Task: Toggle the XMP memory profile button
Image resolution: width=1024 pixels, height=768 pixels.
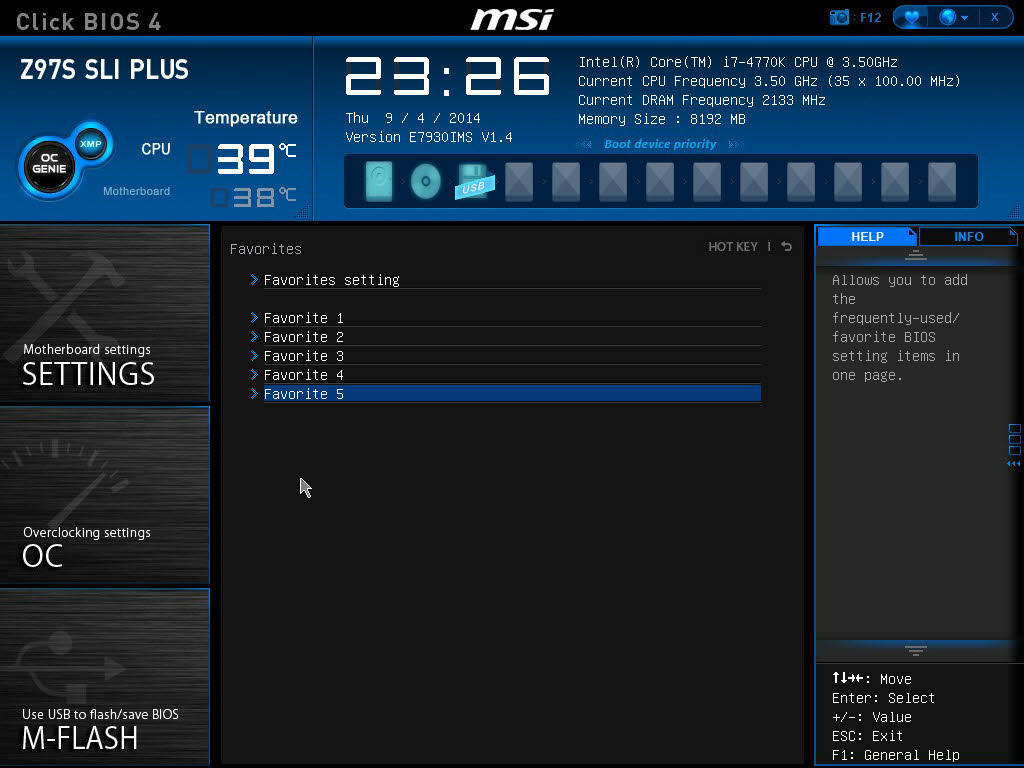Action: pos(91,144)
